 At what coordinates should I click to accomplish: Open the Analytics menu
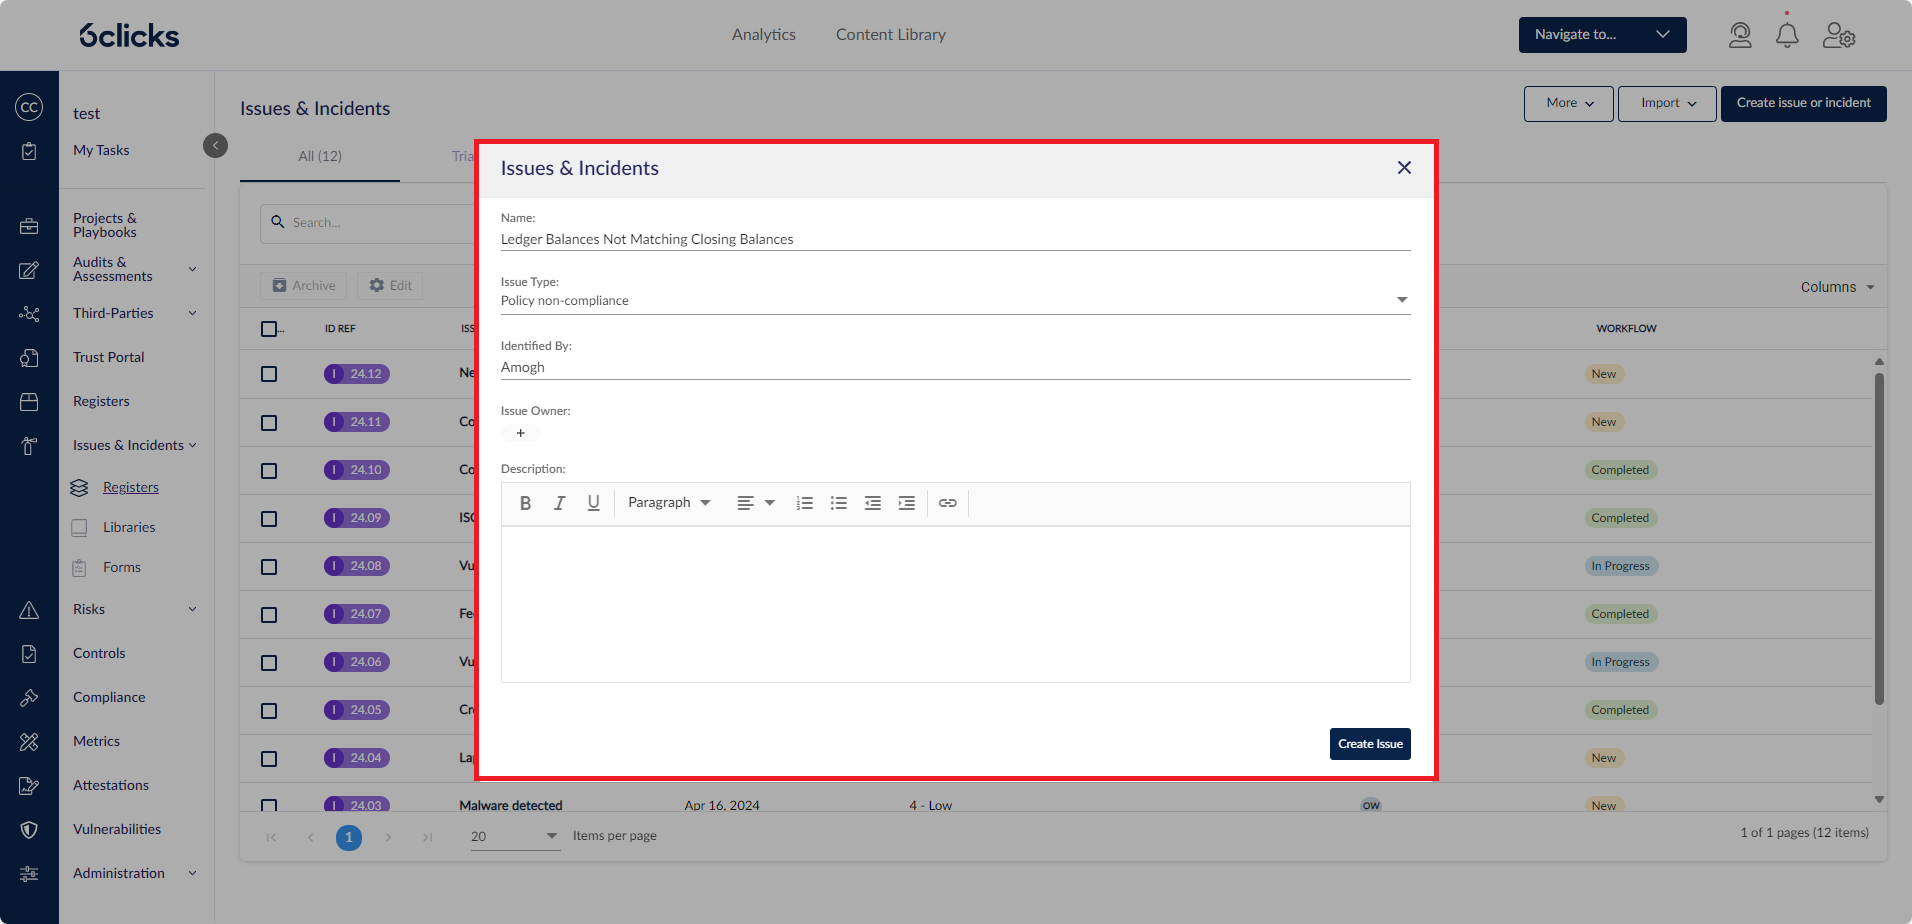point(763,35)
